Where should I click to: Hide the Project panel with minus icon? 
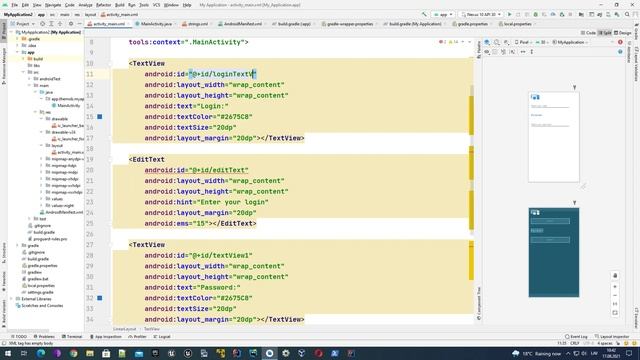tap(79, 24)
